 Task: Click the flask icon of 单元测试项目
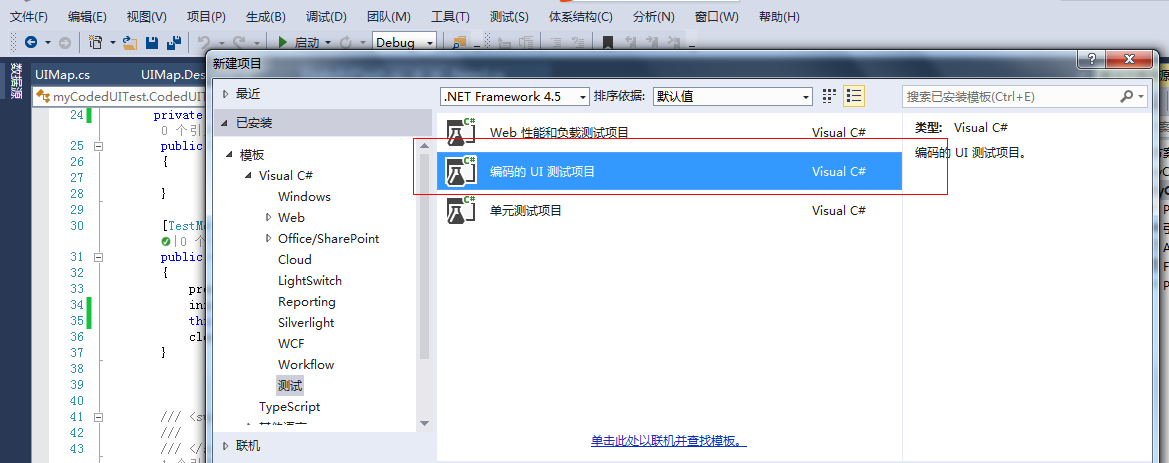click(x=461, y=210)
